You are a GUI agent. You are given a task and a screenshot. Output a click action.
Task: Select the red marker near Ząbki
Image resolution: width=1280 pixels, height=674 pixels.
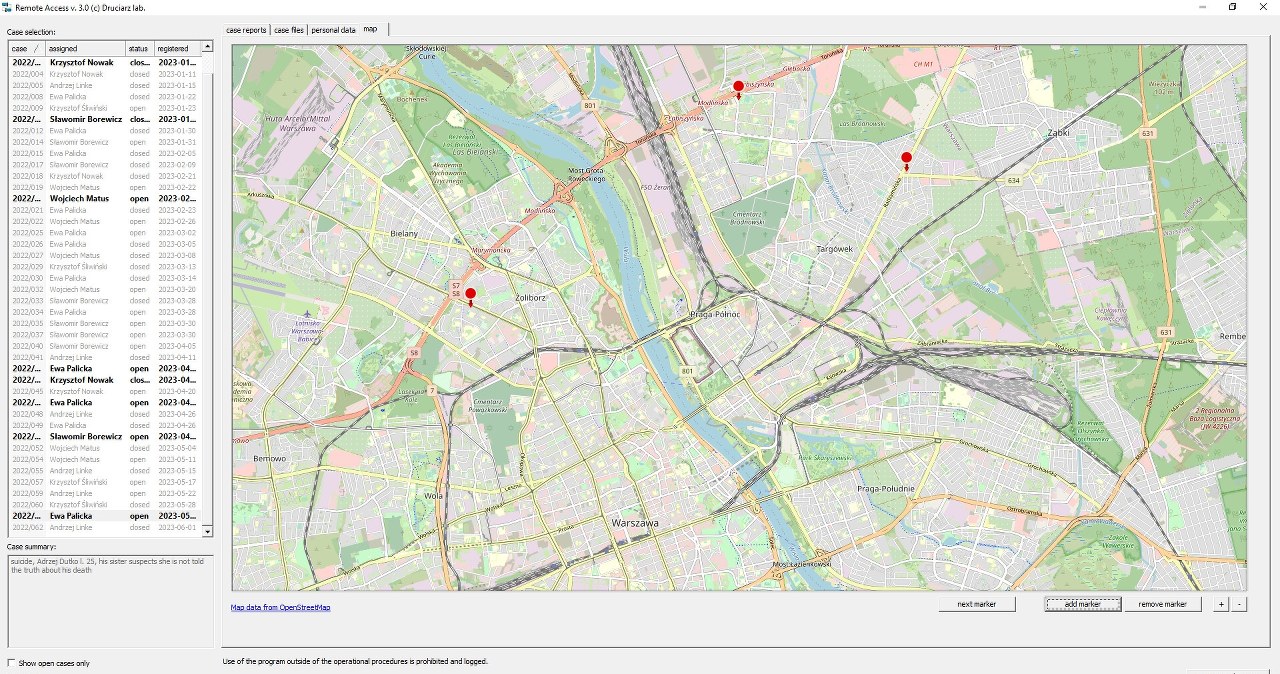point(907,158)
